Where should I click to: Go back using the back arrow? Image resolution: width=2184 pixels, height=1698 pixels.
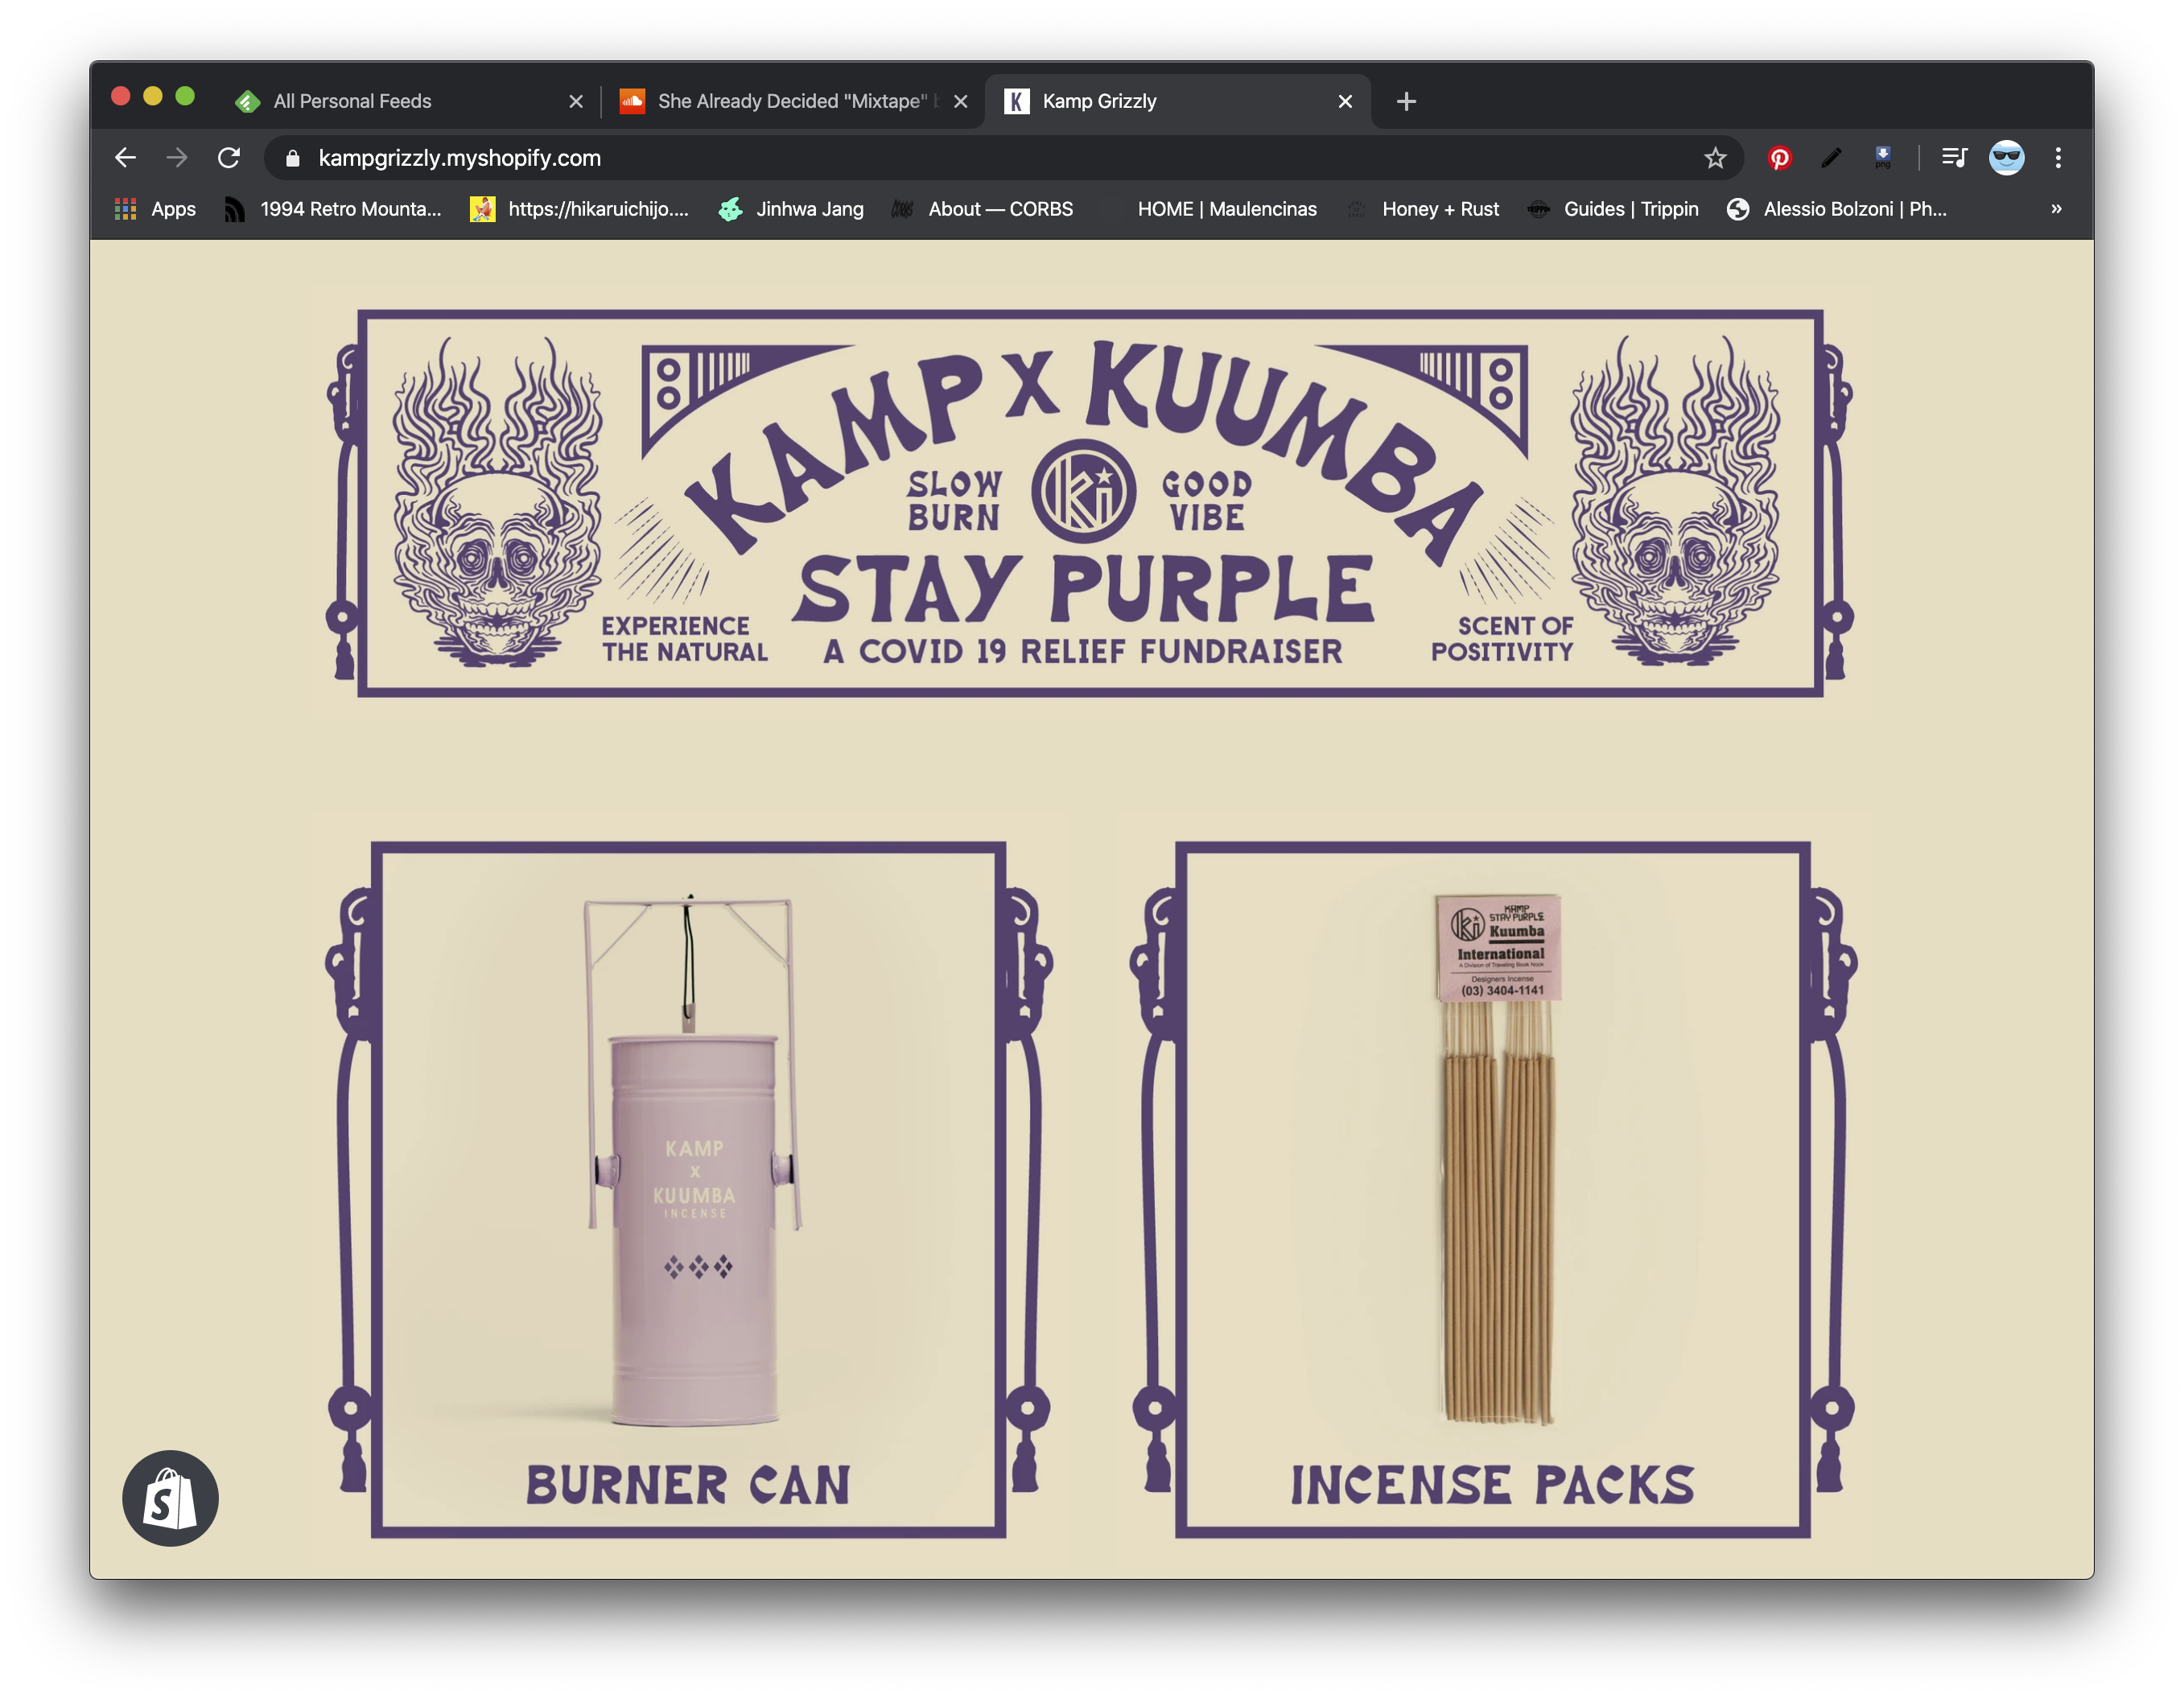[x=125, y=158]
